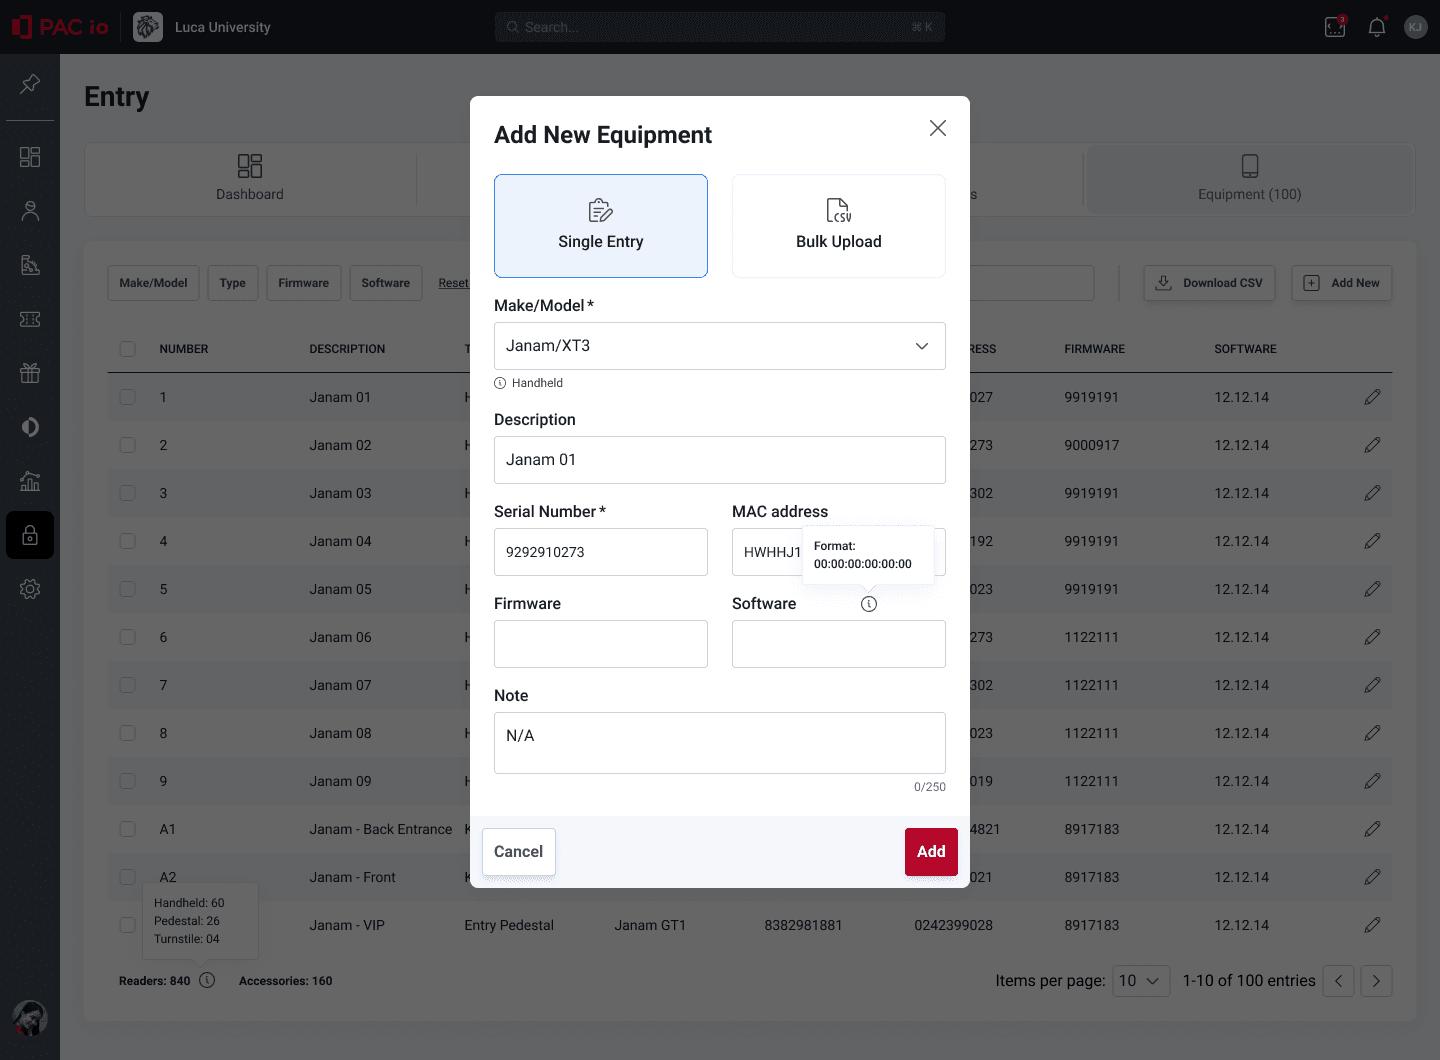This screenshot has height=1060, width=1440.
Task: Click the KJ user avatar
Action: (x=1415, y=27)
